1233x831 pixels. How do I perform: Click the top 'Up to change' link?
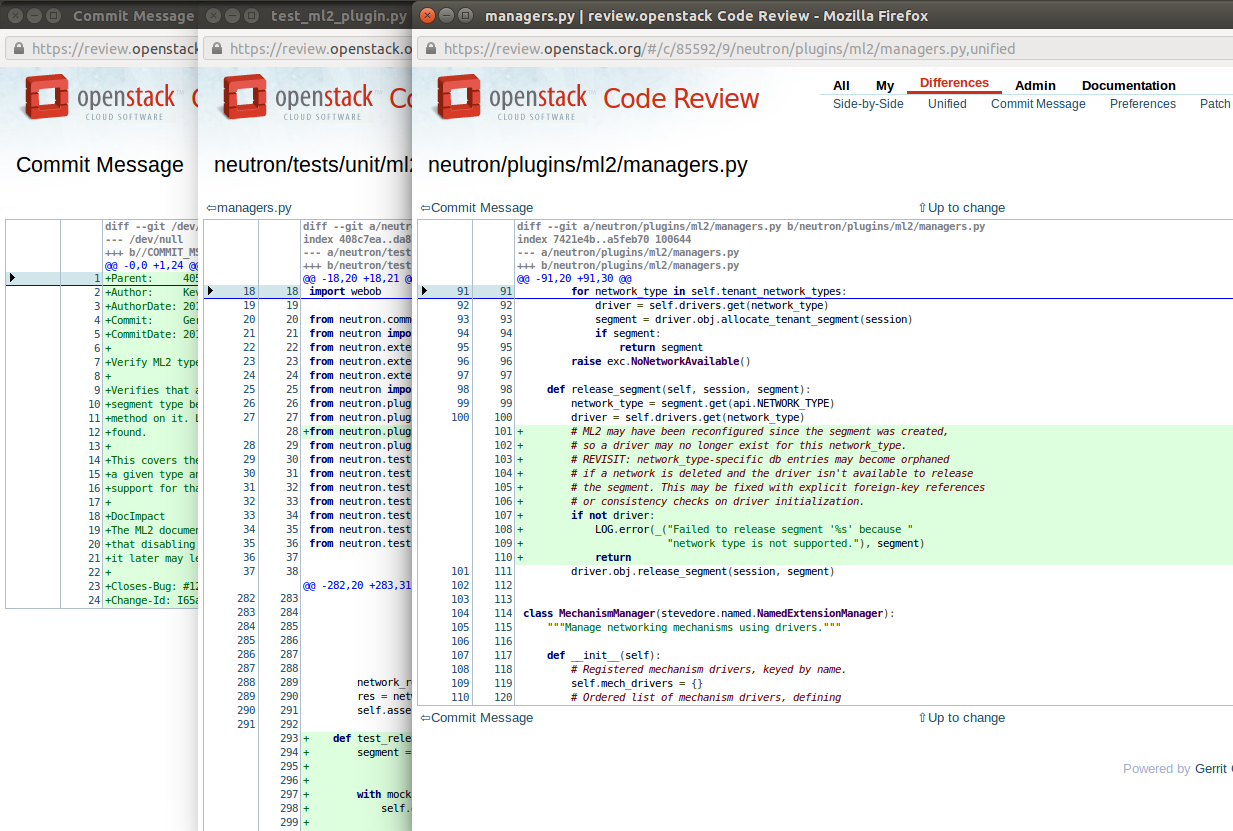click(x=961, y=208)
